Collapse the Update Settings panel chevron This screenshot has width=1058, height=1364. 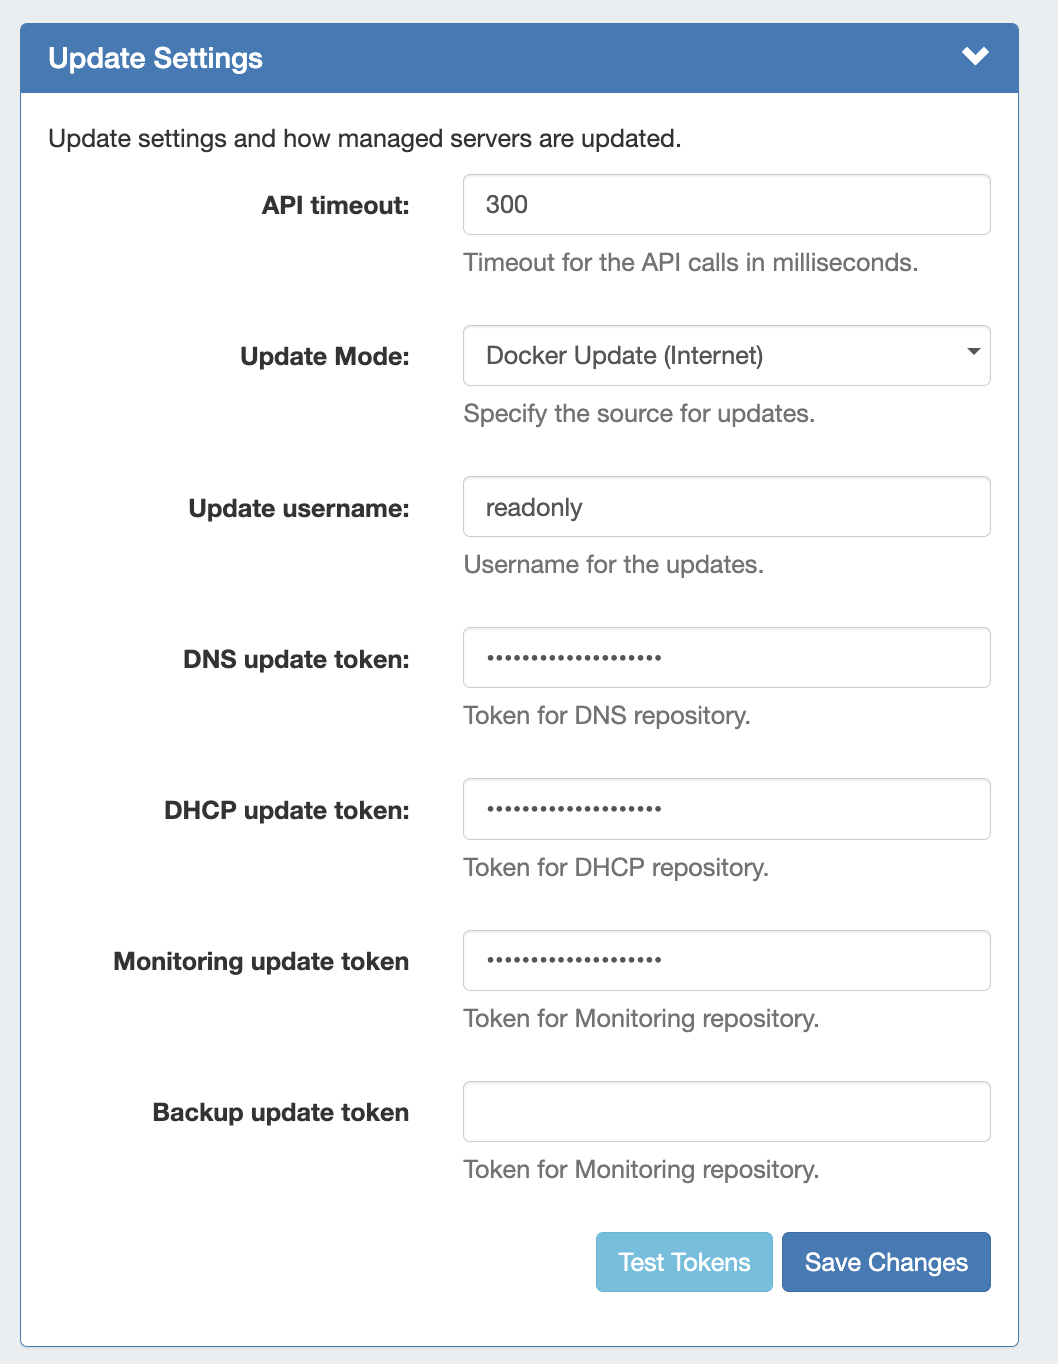(975, 57)
